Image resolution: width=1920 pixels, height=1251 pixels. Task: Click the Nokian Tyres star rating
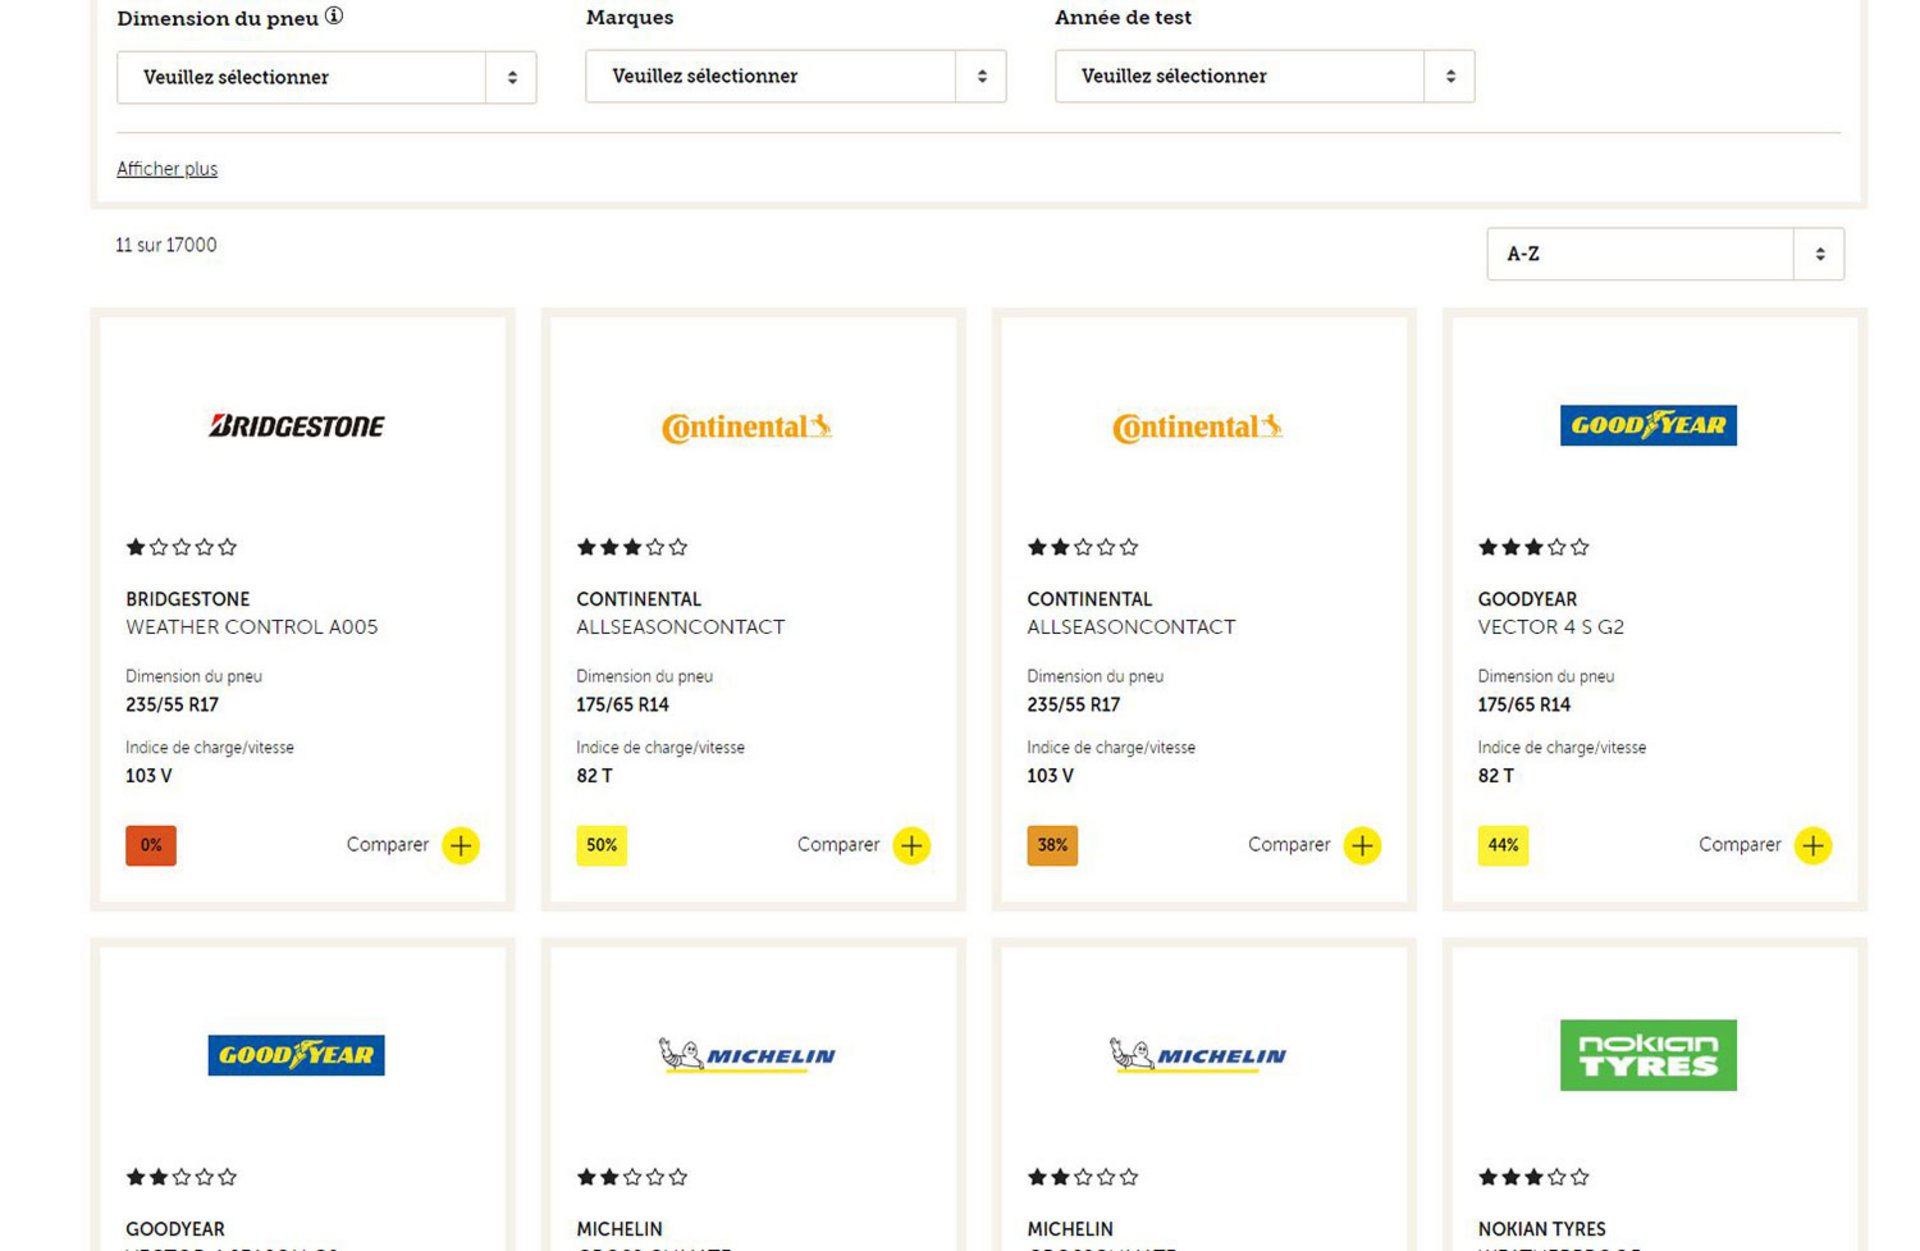(x=1533, y=1177)
